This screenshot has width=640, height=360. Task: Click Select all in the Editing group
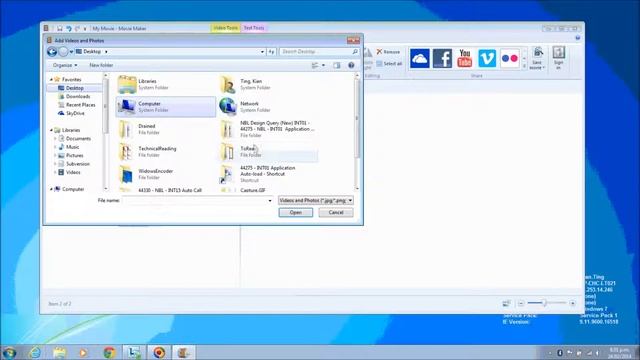[389, 64]
